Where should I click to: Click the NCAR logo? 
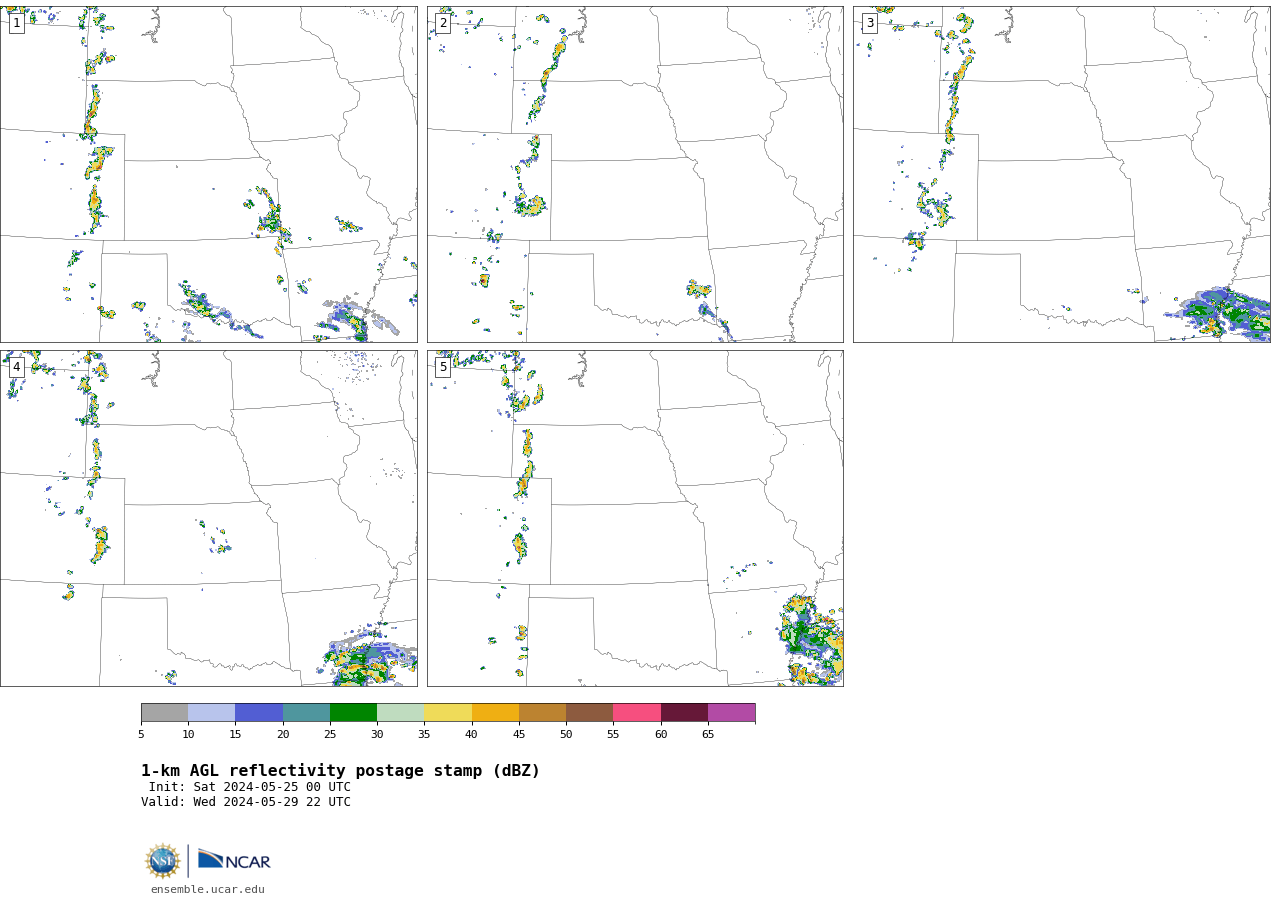pos(234,860)
